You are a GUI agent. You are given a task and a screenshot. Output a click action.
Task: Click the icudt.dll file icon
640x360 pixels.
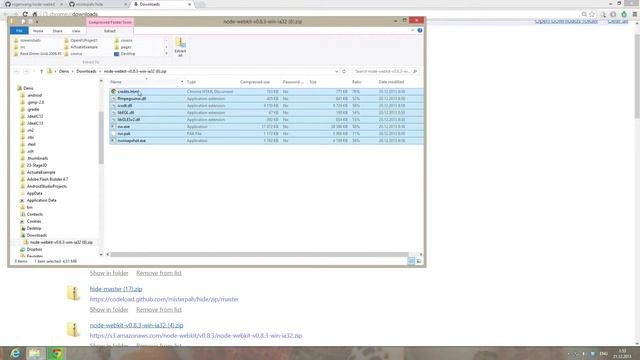coord(113,106)
